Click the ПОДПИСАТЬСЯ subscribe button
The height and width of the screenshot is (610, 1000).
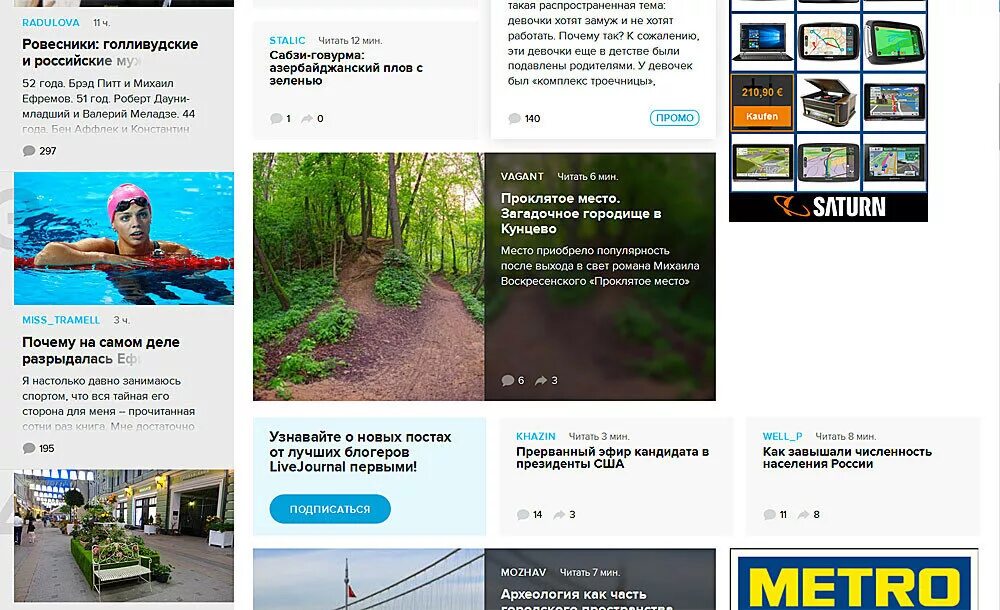[x=330, y=509]
